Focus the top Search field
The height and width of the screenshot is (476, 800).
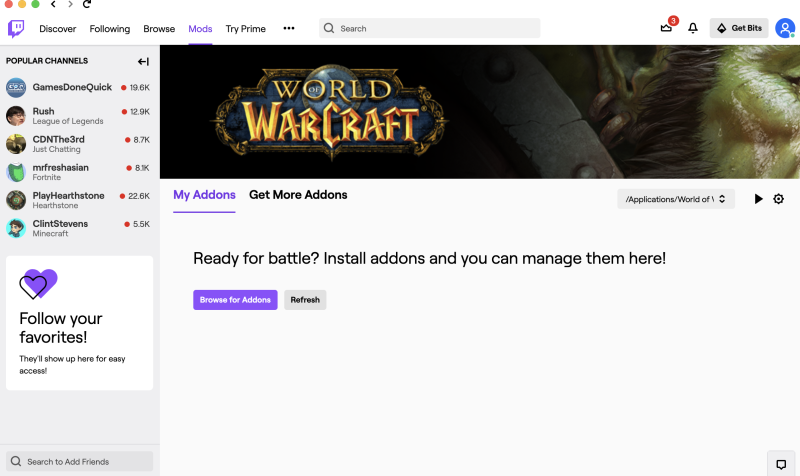(430, 28)
